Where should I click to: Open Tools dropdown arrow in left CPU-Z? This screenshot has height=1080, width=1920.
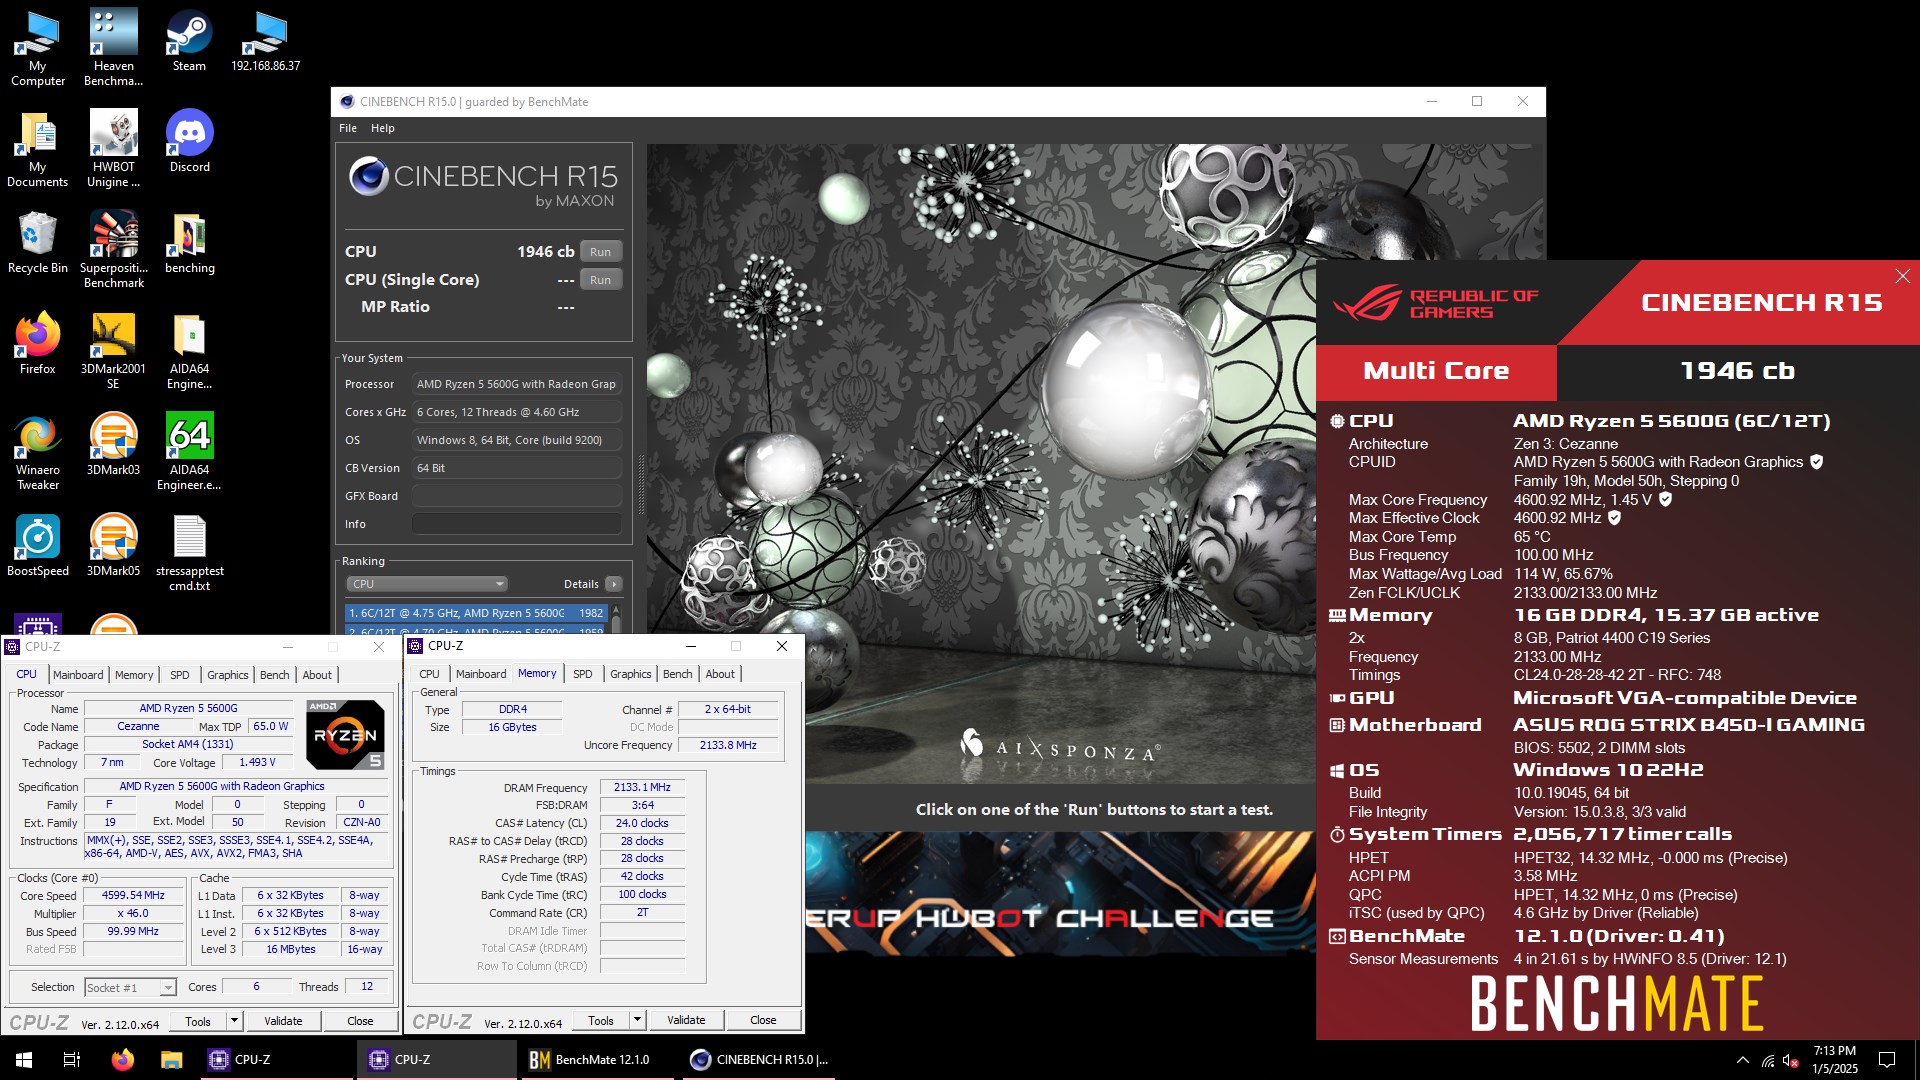(234, 1021)
